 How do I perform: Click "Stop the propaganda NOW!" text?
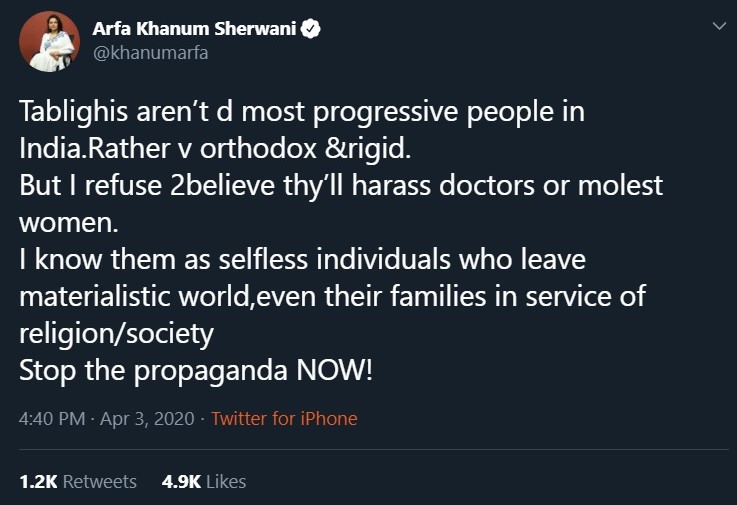[x=196, y=370]
